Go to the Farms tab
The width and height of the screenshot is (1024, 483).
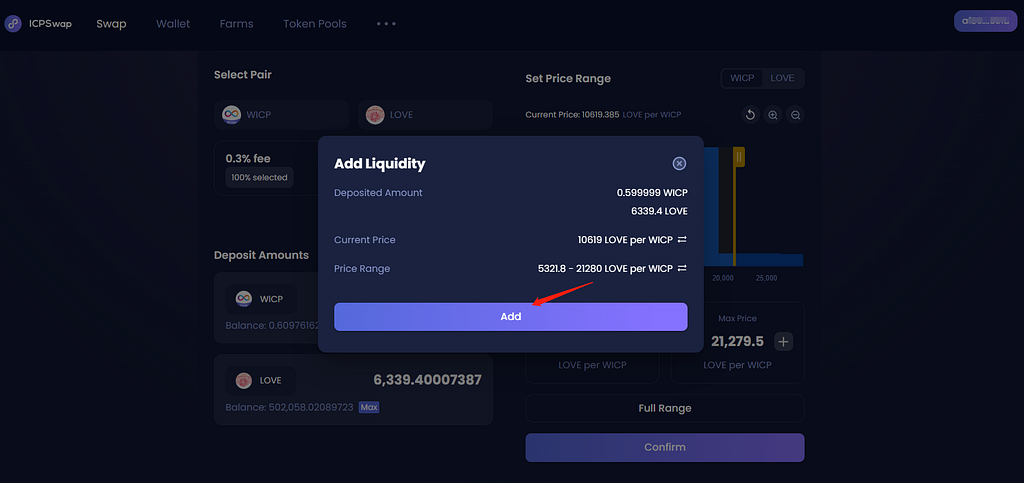(236, 24)
